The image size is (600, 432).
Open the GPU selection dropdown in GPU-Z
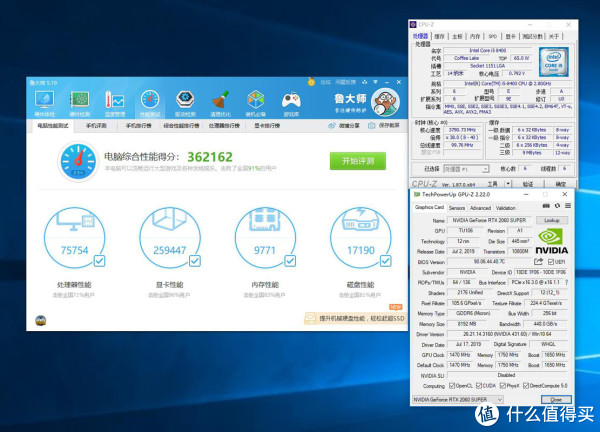tap(457, 399)
